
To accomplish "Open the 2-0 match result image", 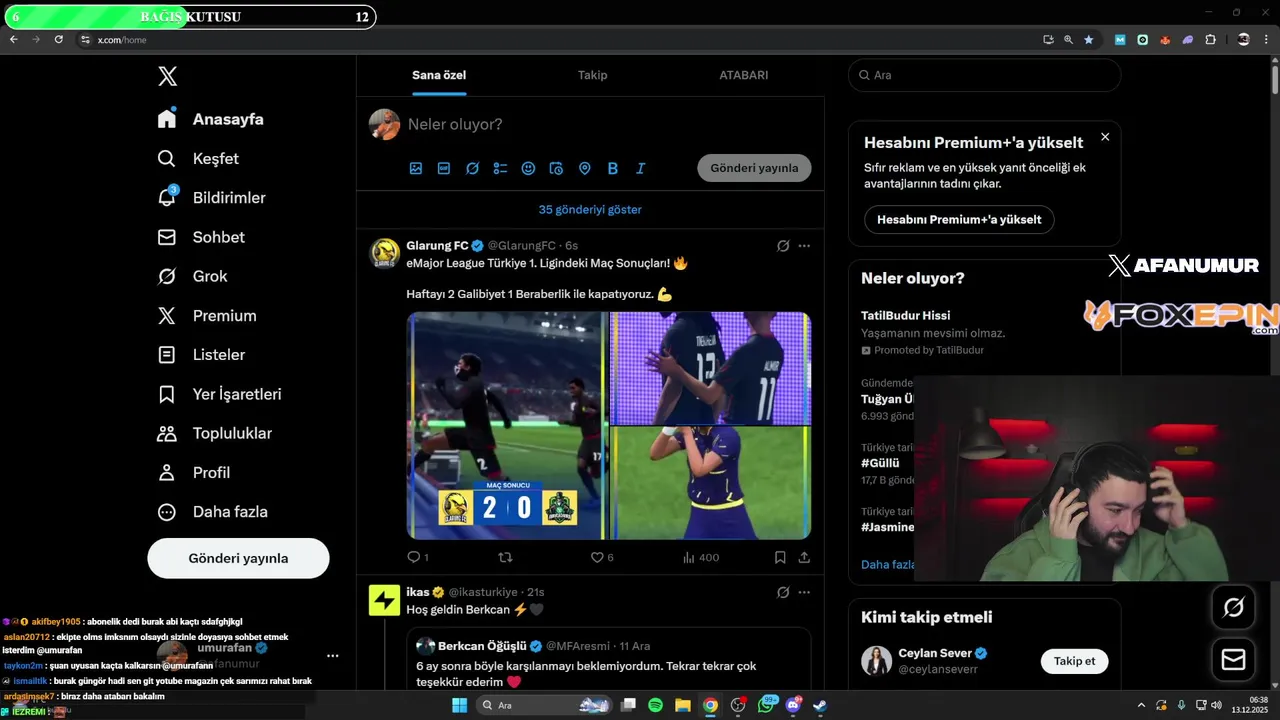I will pos(507,425).
